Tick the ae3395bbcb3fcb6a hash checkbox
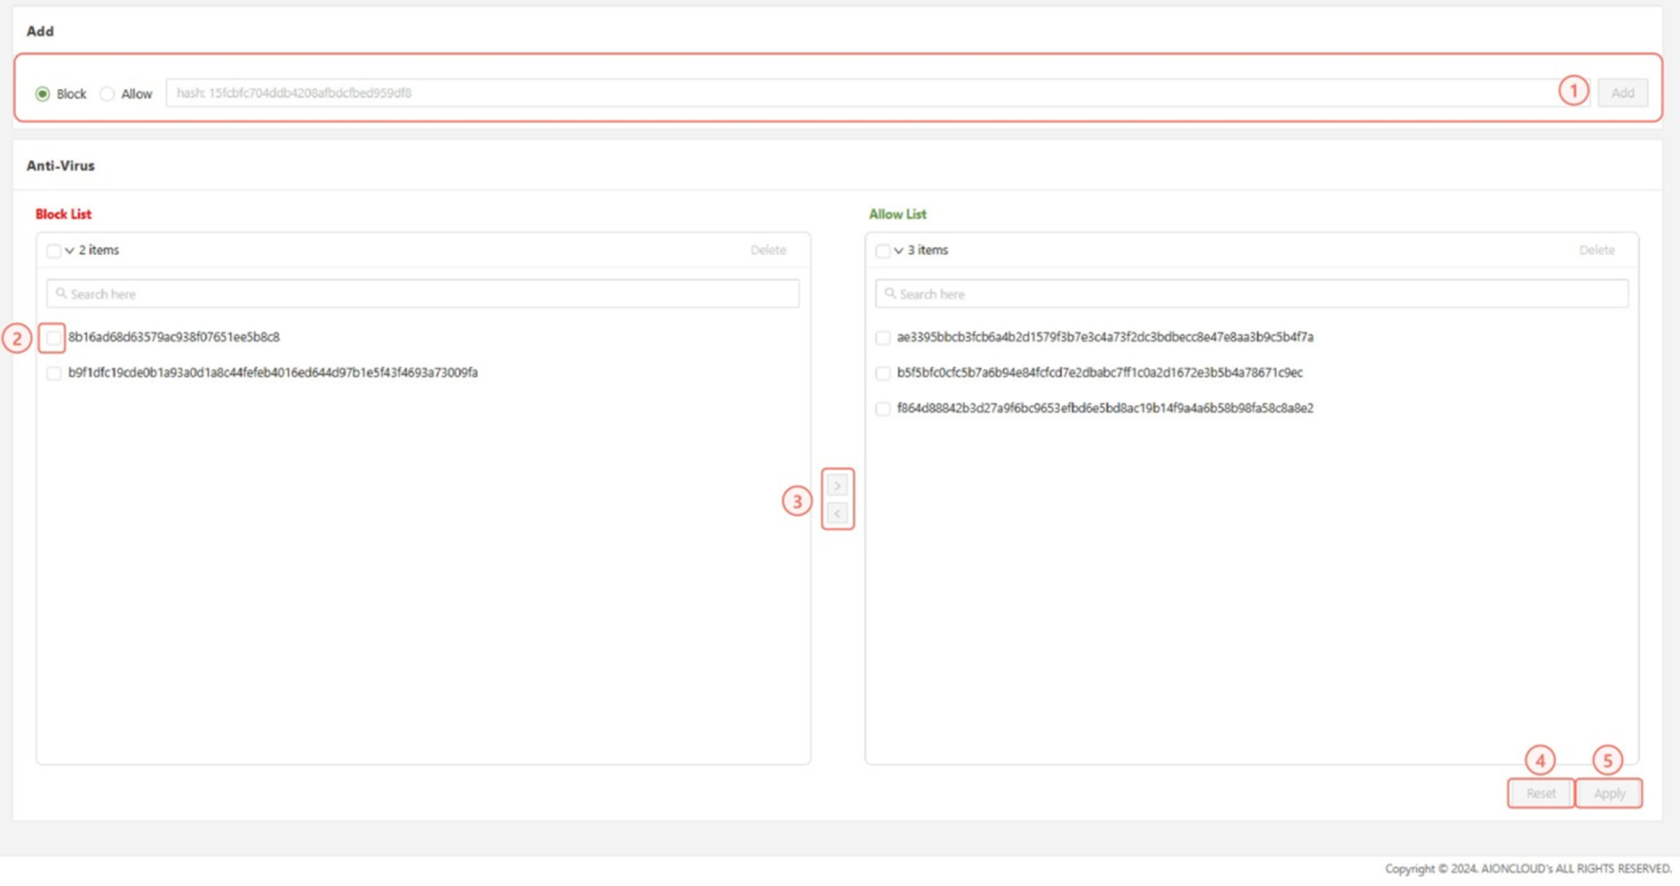Image resolution: width=1680 pixels, height=886 pixels. [882, 338]
